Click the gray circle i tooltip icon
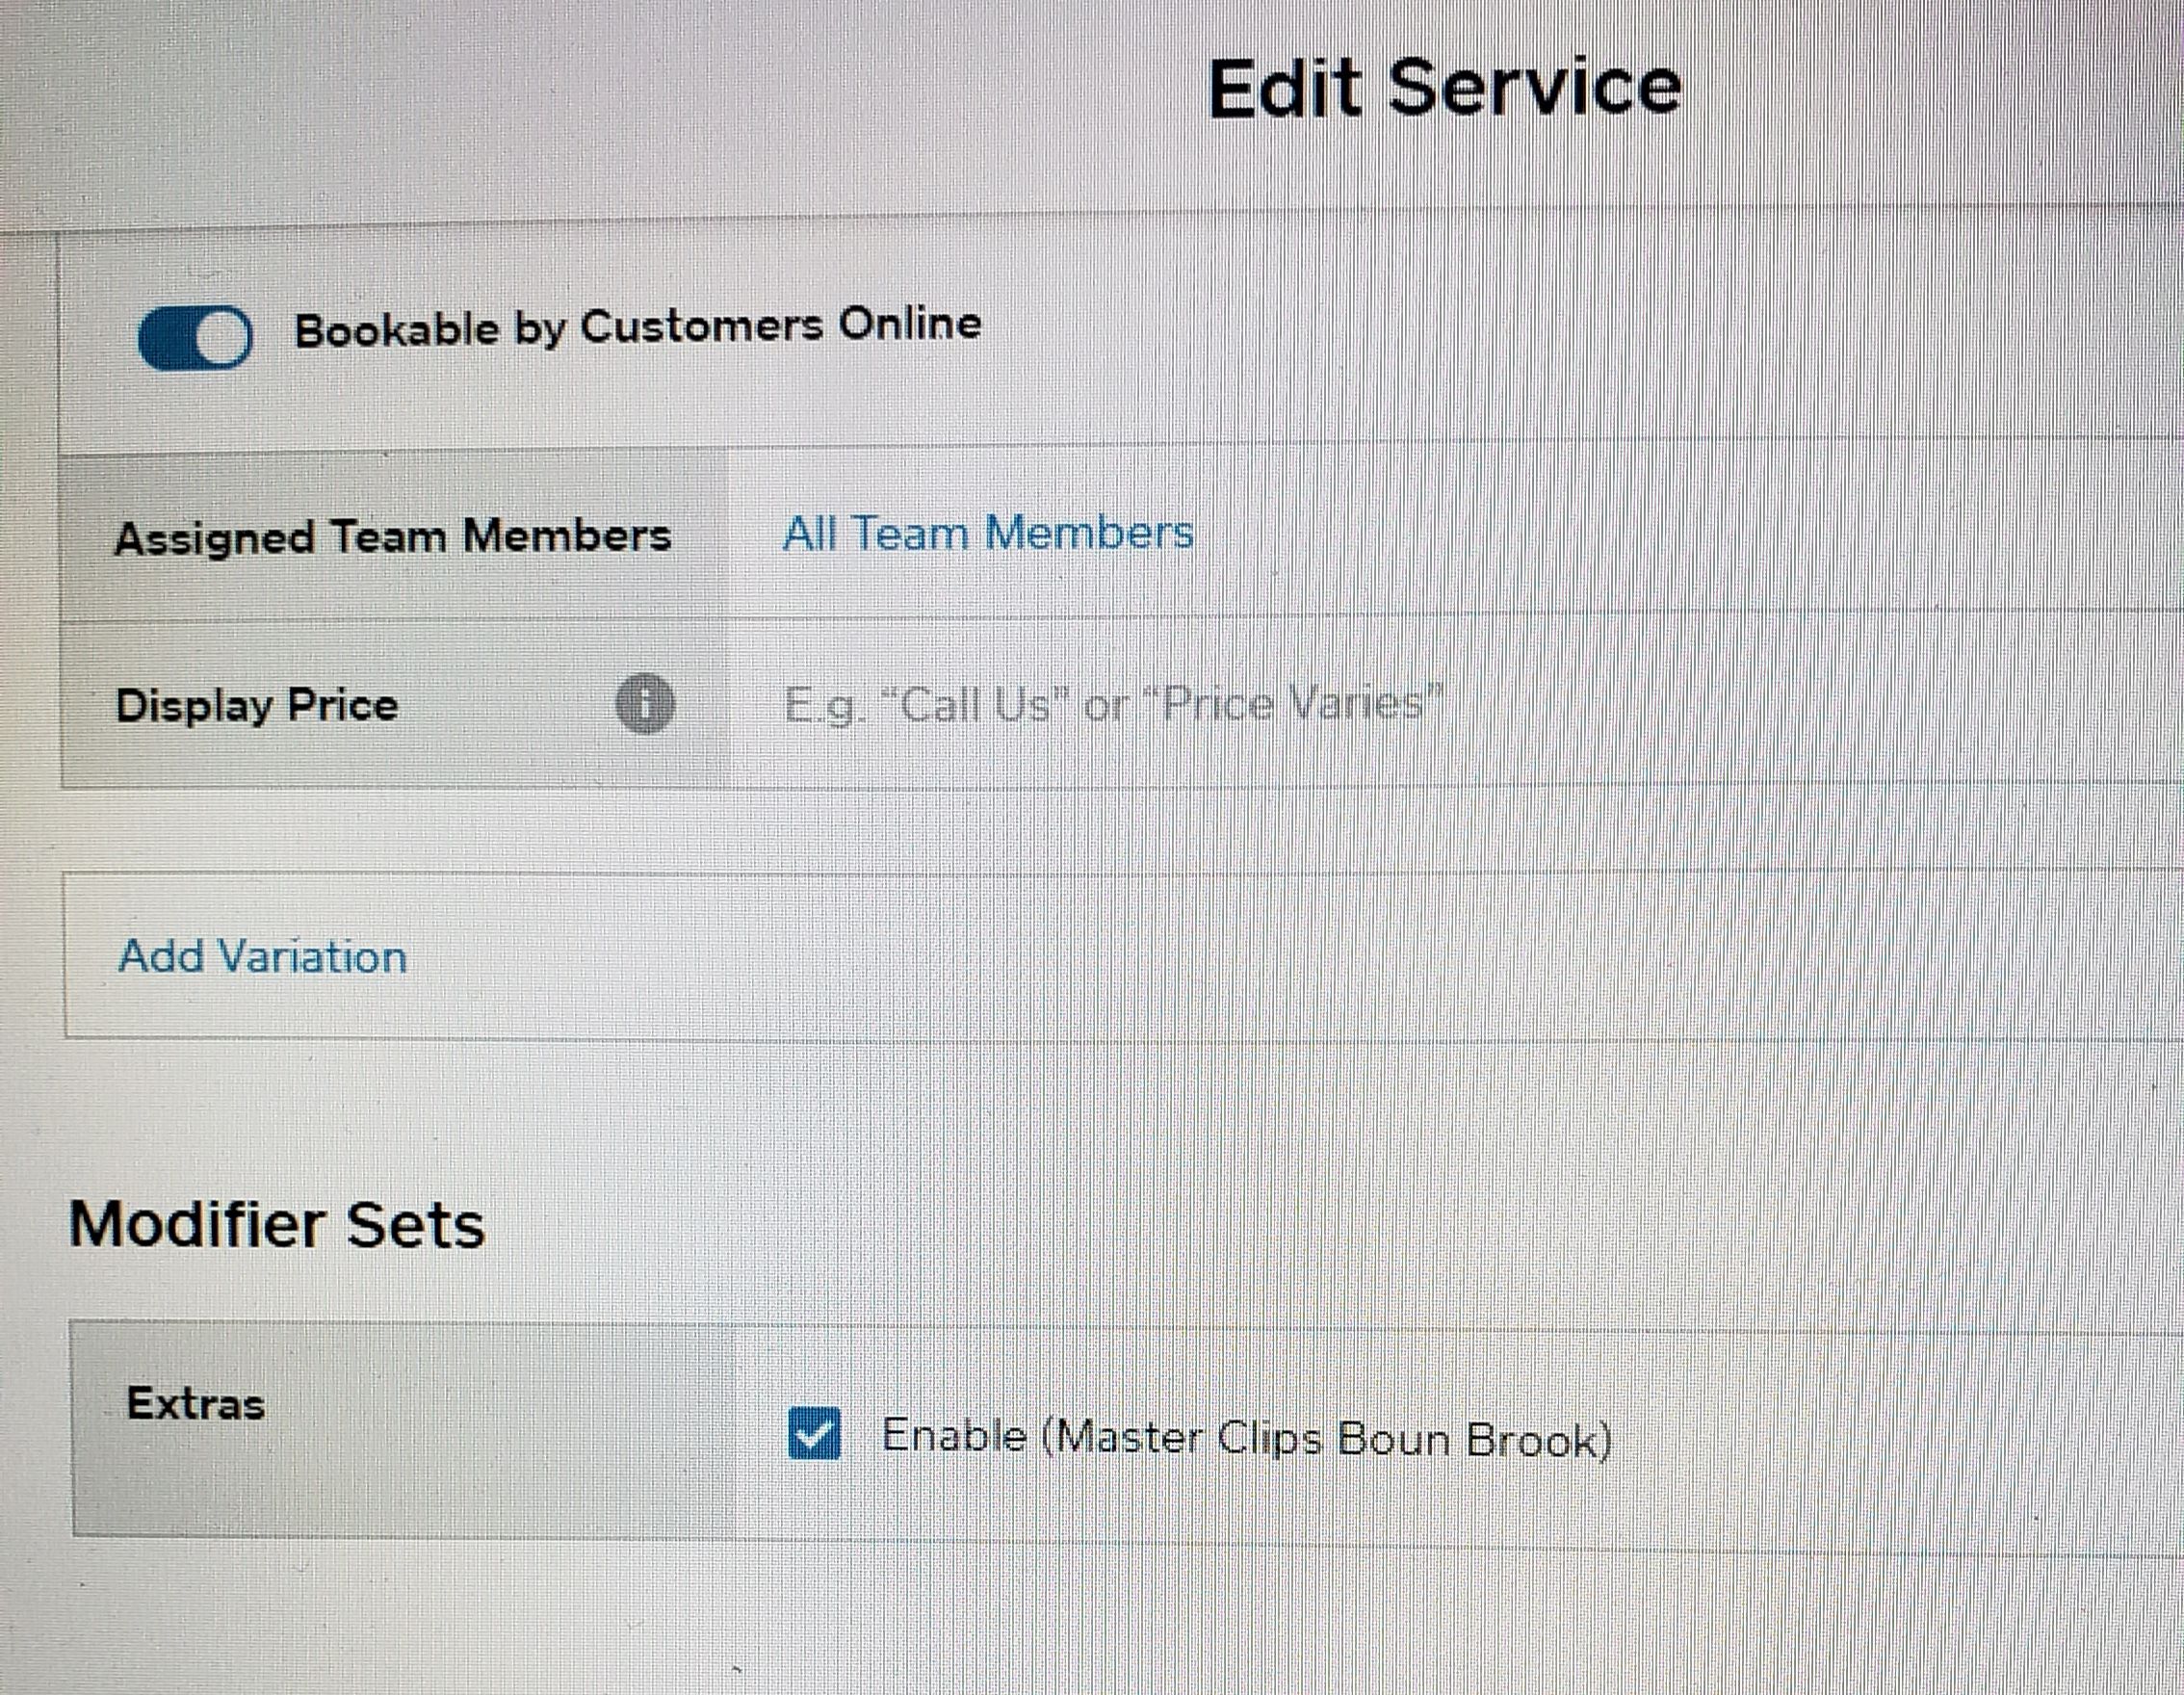The width and height of the screenshot is (2184, 1695). (645, 704)
